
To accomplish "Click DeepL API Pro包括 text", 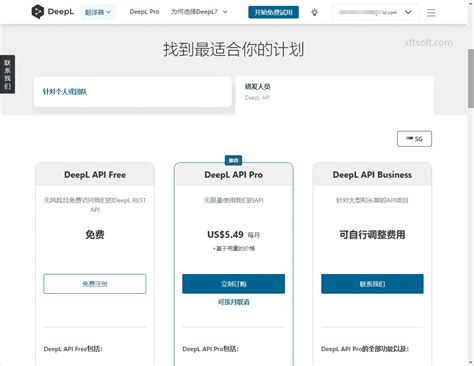I will click(x=210, y=349).
